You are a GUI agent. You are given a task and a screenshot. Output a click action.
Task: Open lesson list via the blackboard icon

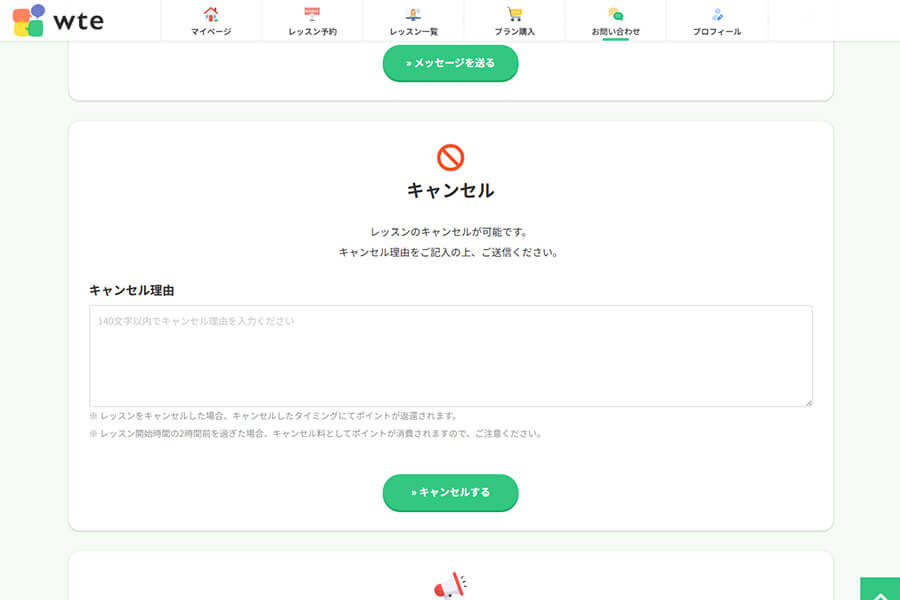click(412, 14)
